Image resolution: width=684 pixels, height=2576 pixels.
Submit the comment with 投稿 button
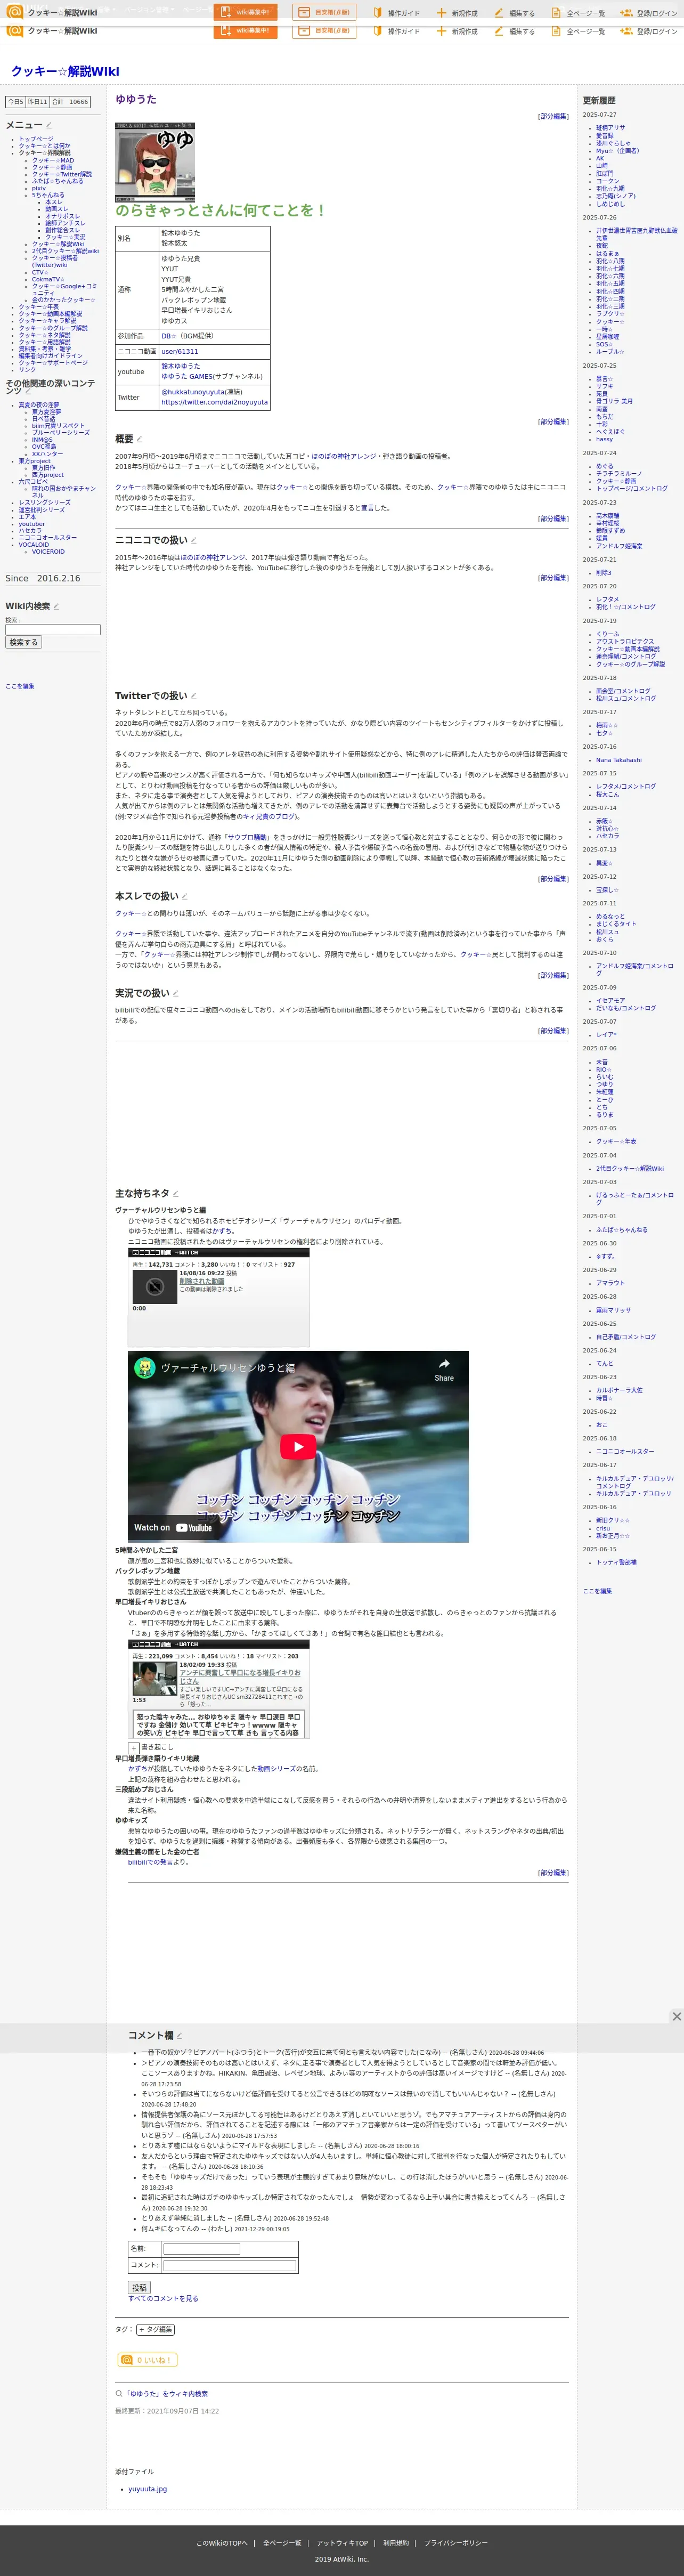(x=139, y=2287)
